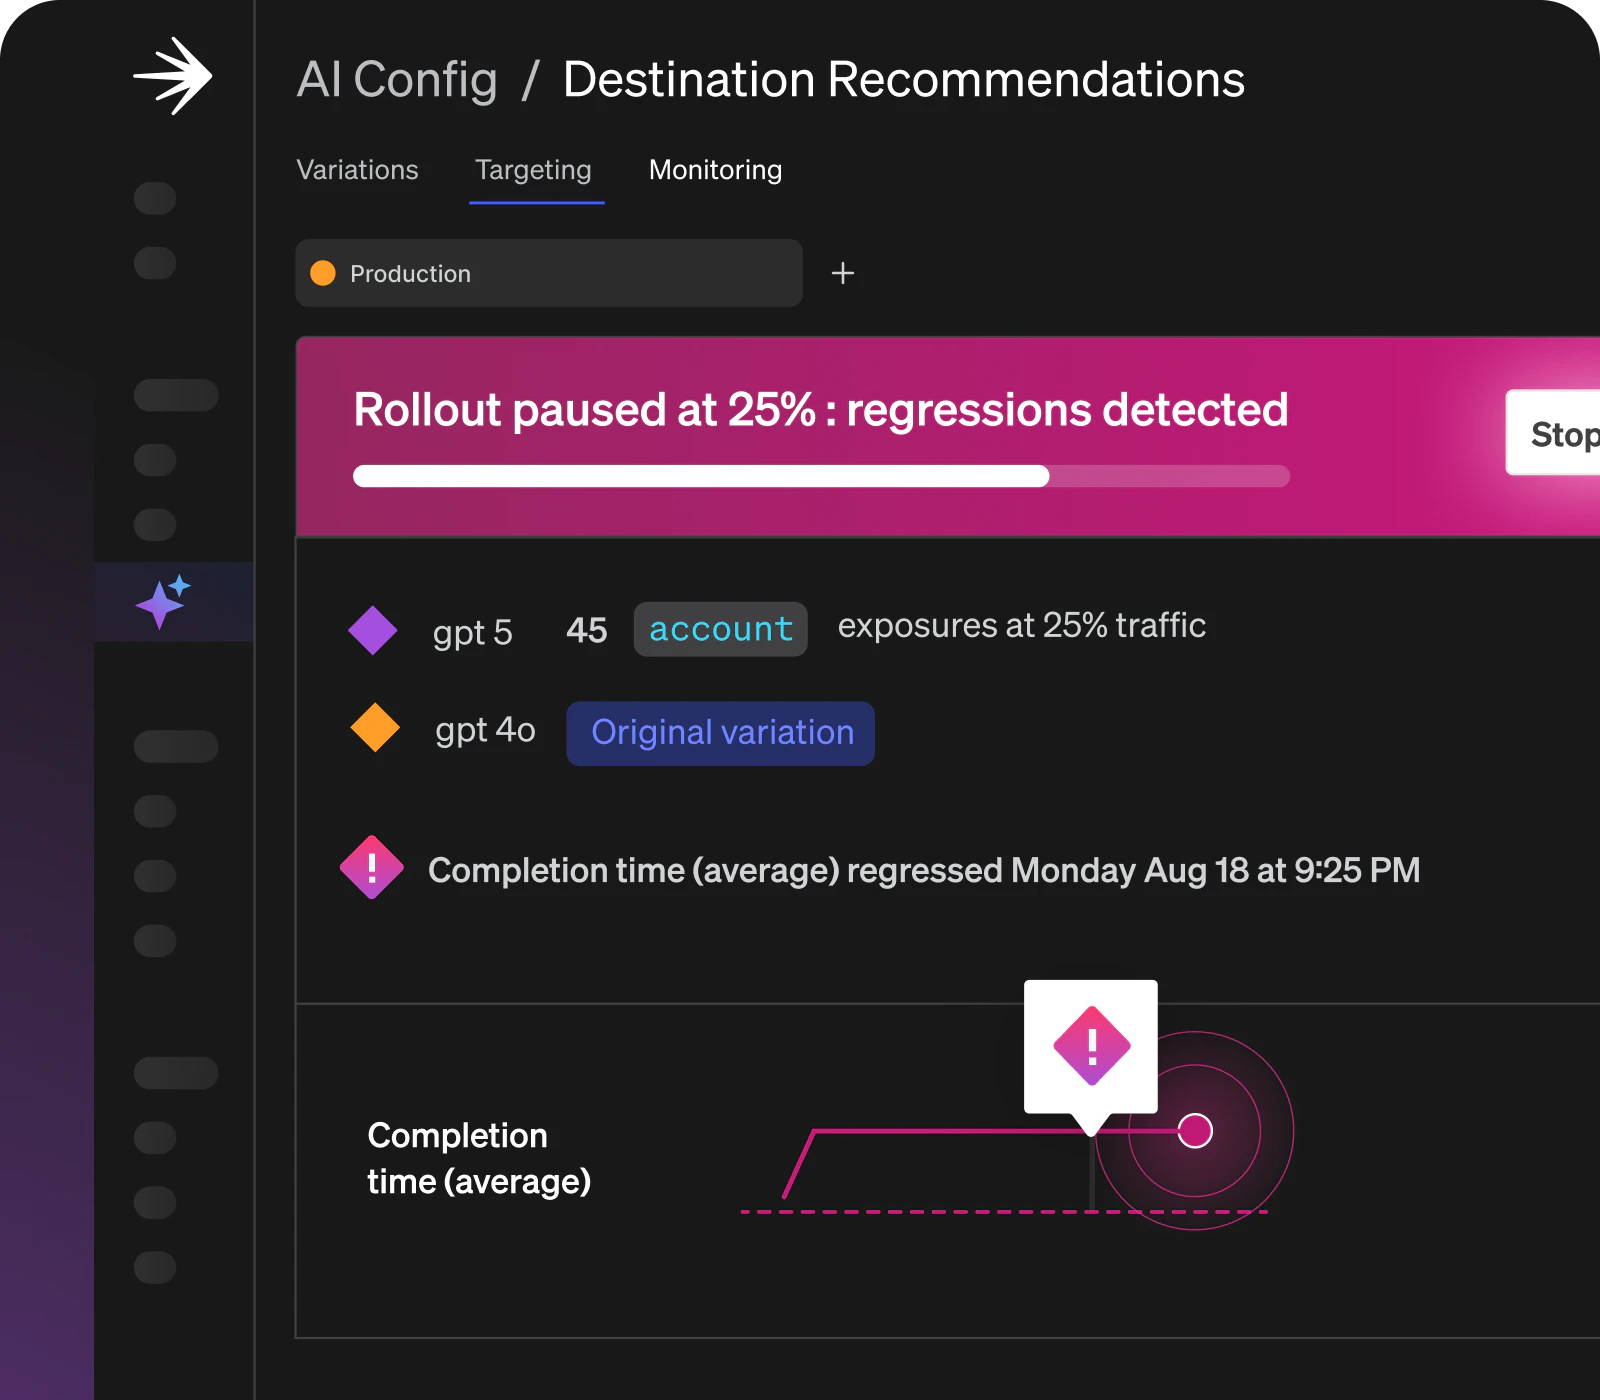Open the AI sparkles sidebar item
Screen dimensions: 1600x1400
click(163, 602)
